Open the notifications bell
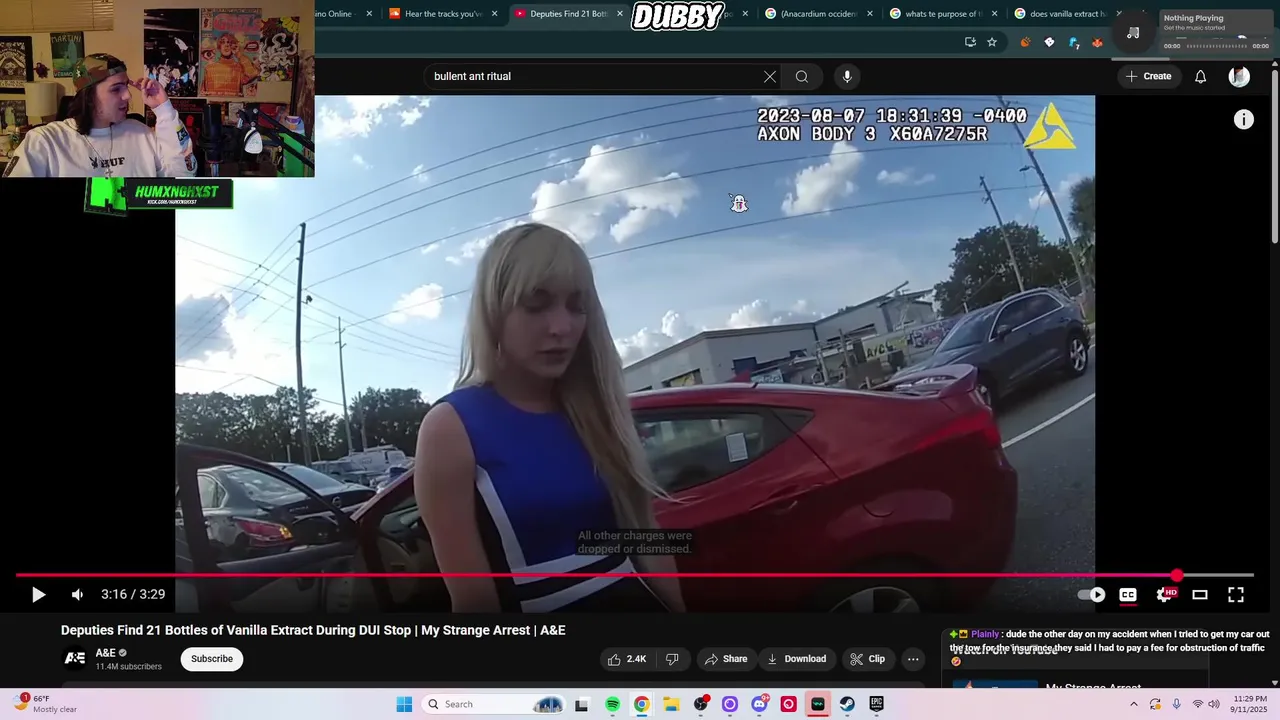The image size is (1280, 720). click(x=1201, y=76)
